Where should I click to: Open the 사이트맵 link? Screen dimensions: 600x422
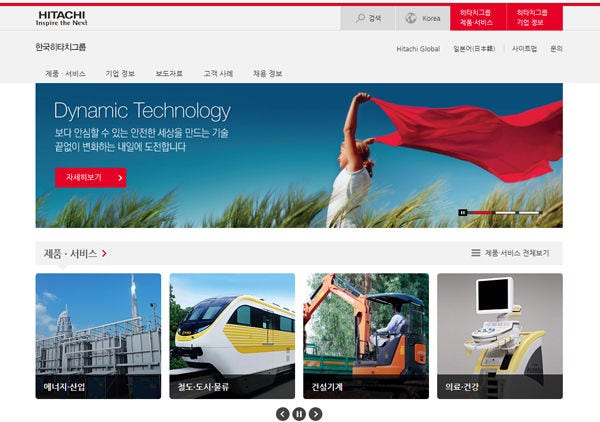click(524, 48)
